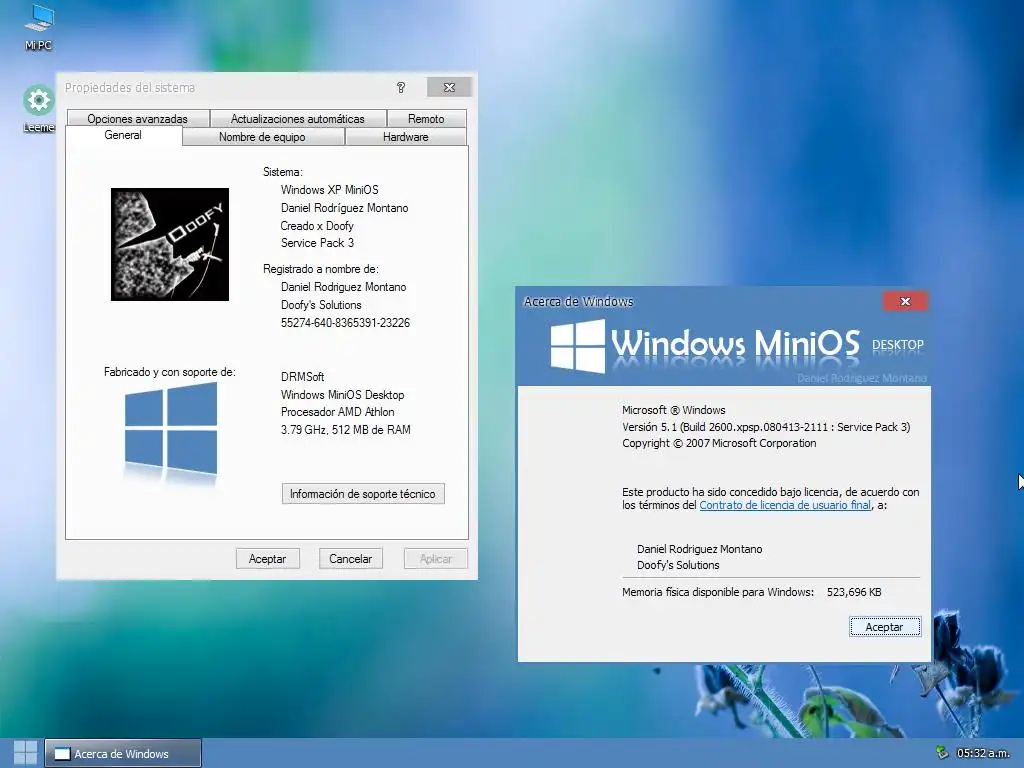The height and width of the screenshot is (768, 1024).
Task: Click the greyed Aplicar button
Action: click(x=436, y=559)
